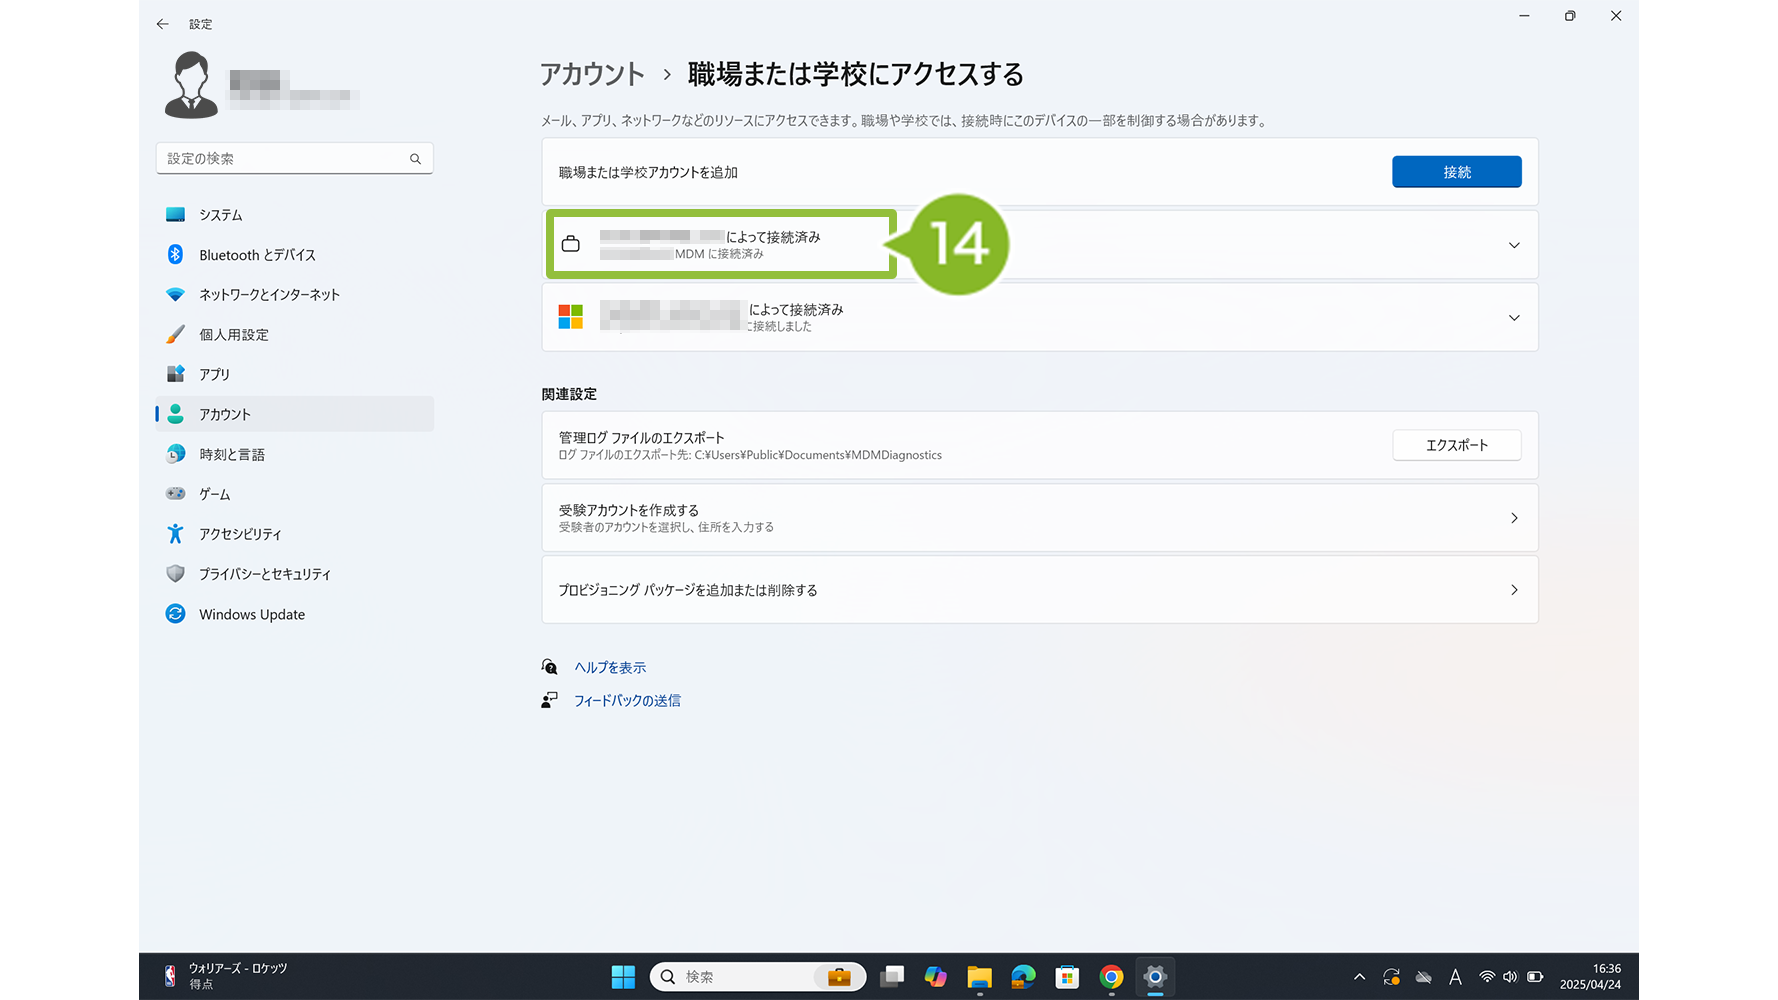Open the Windows Start menu
The height and width of the screenshot is (1000, 1778).
pyautogui.click(x=623, y=977)
